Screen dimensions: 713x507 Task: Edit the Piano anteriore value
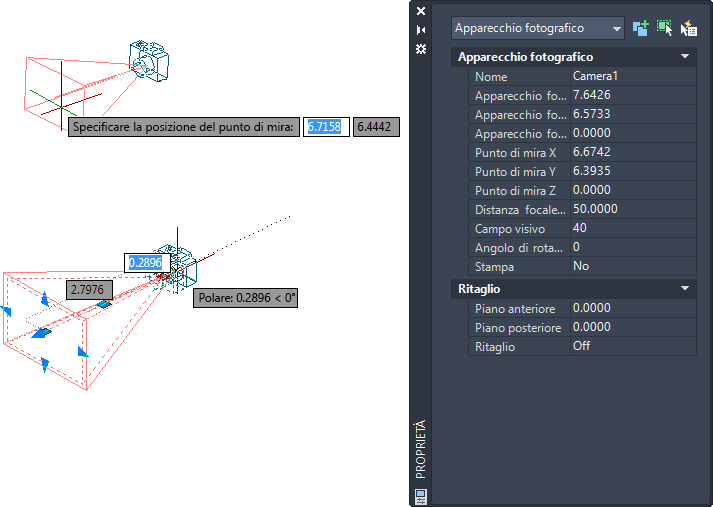tap(633, 308)
